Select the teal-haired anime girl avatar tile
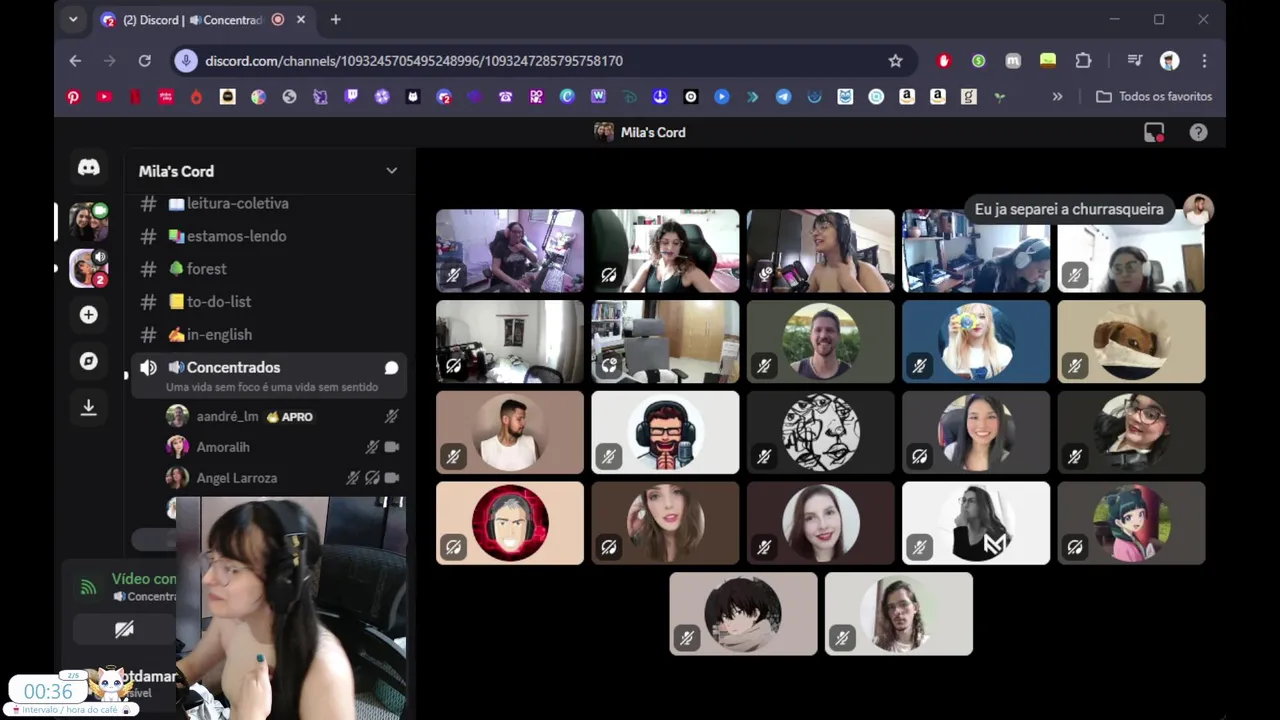Screen dimensions: 1280x720 point(1131,523)
